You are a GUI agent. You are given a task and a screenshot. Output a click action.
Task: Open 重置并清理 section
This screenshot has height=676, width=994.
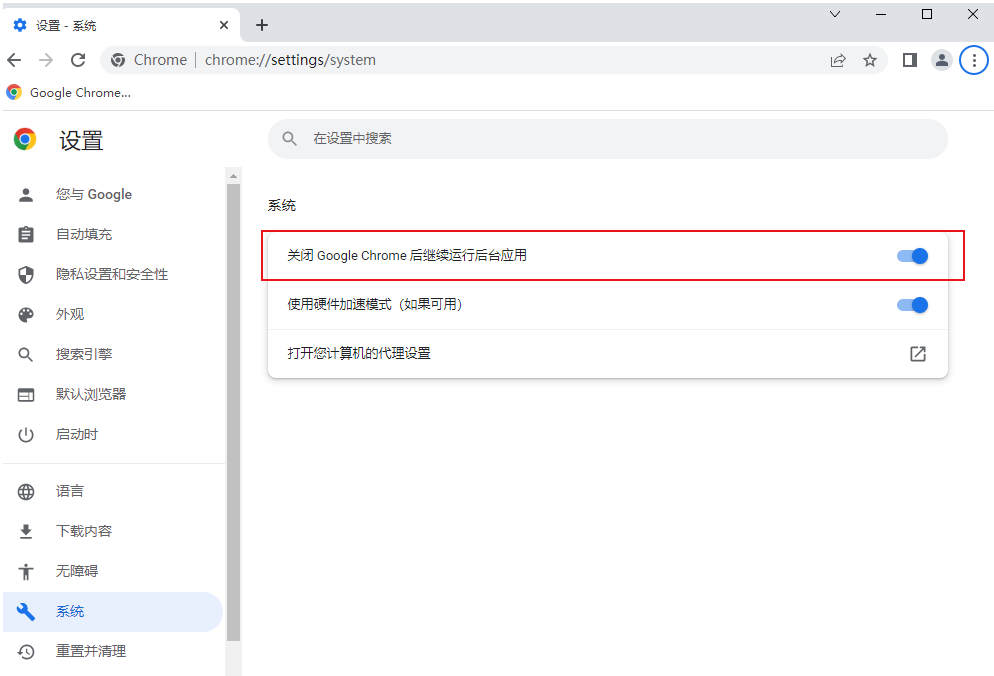[x=113, y=651]
